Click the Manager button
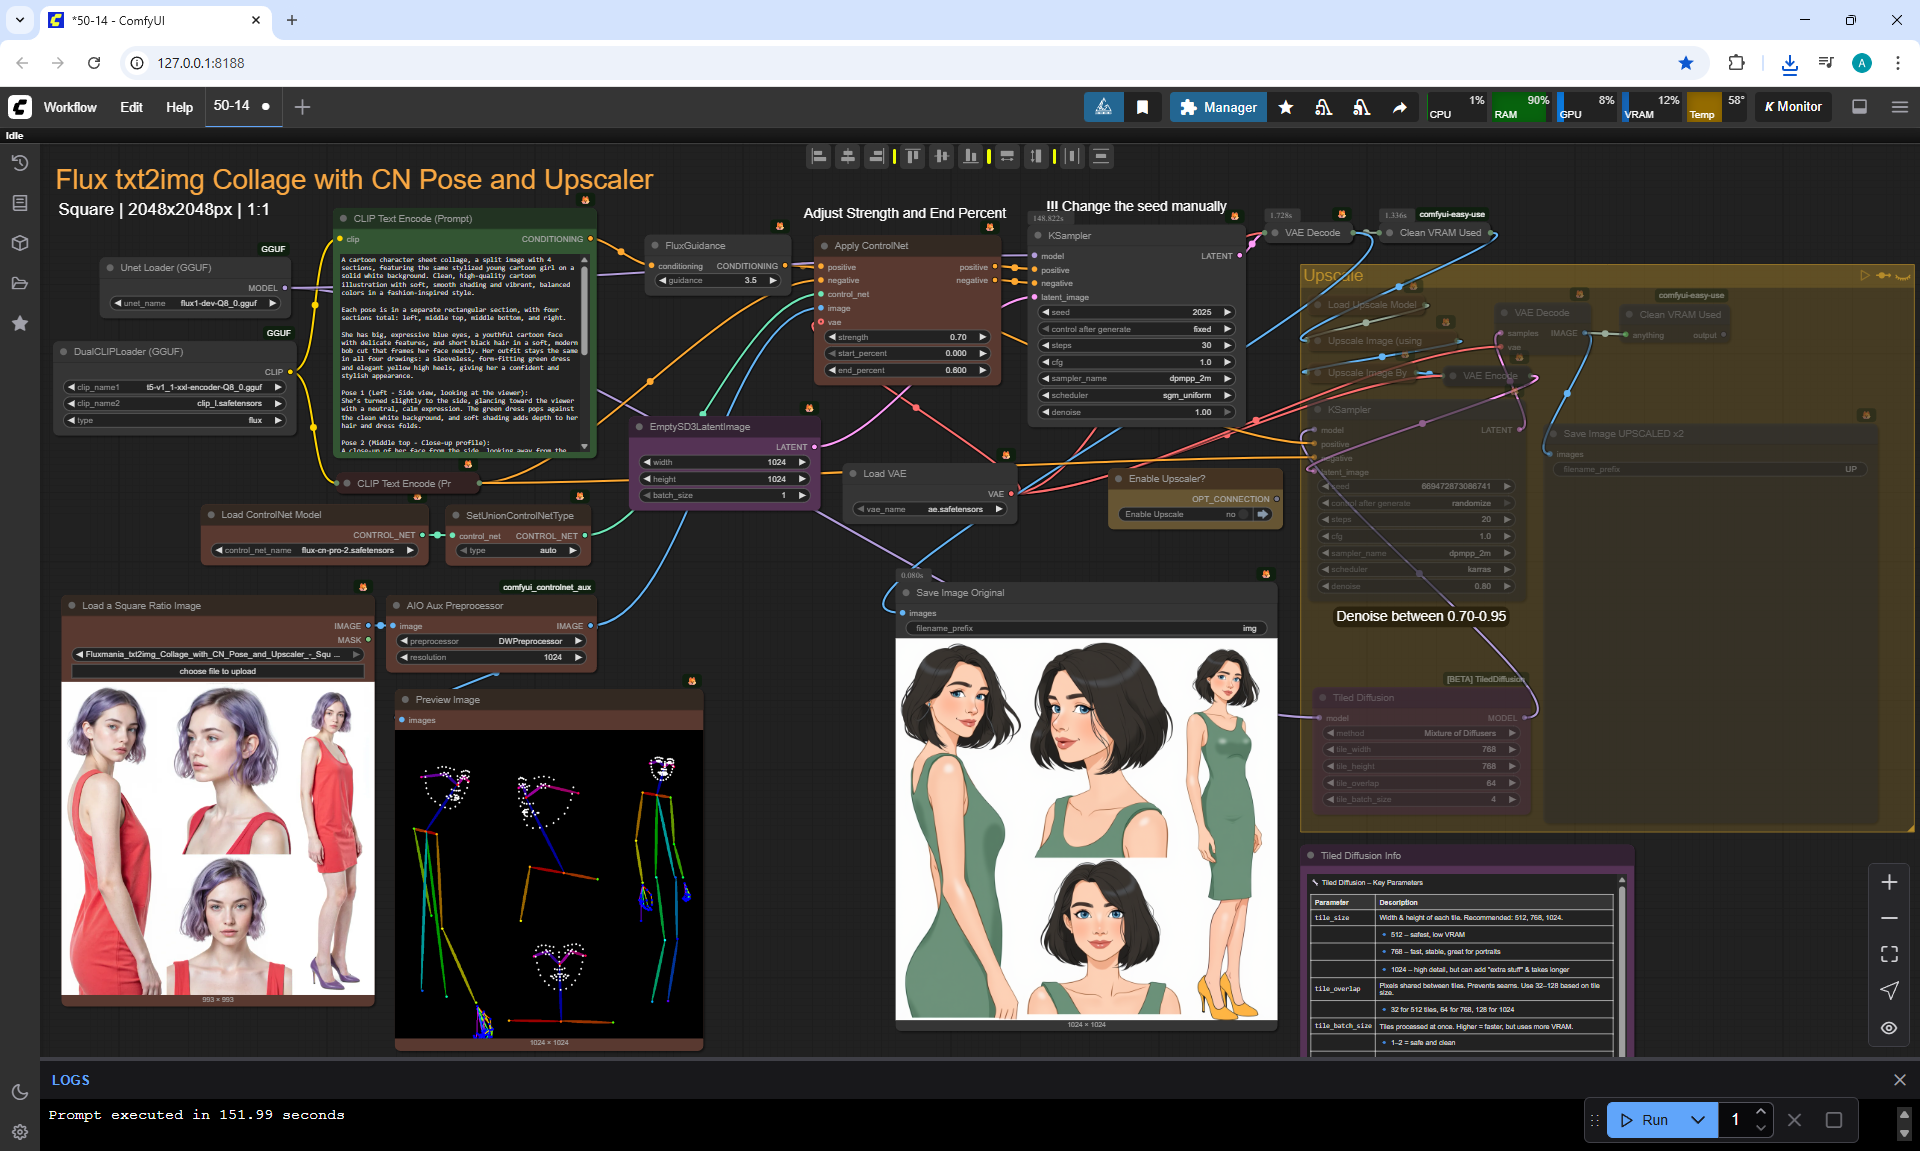This screenshot has width=1920, height=1151. coord(1218,107)
